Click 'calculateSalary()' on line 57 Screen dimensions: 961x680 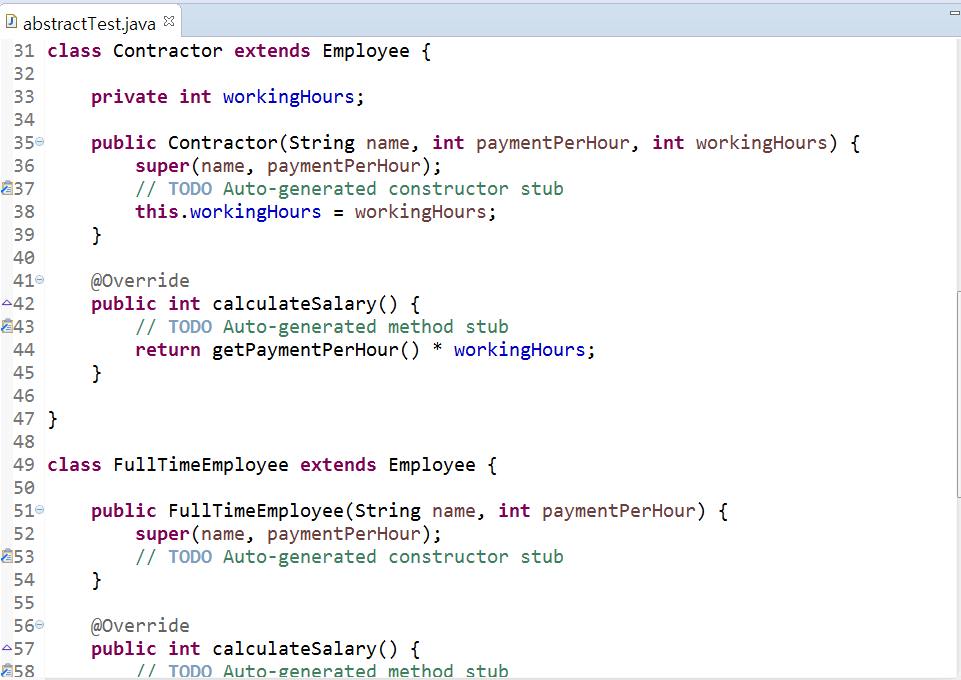click(x=305, y=649)
